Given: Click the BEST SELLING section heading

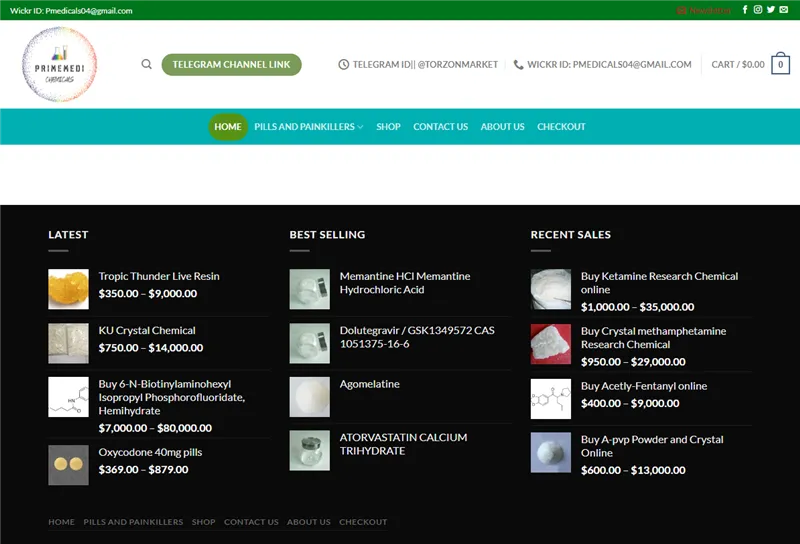Looking at the screenshot, I should point(327,235).
